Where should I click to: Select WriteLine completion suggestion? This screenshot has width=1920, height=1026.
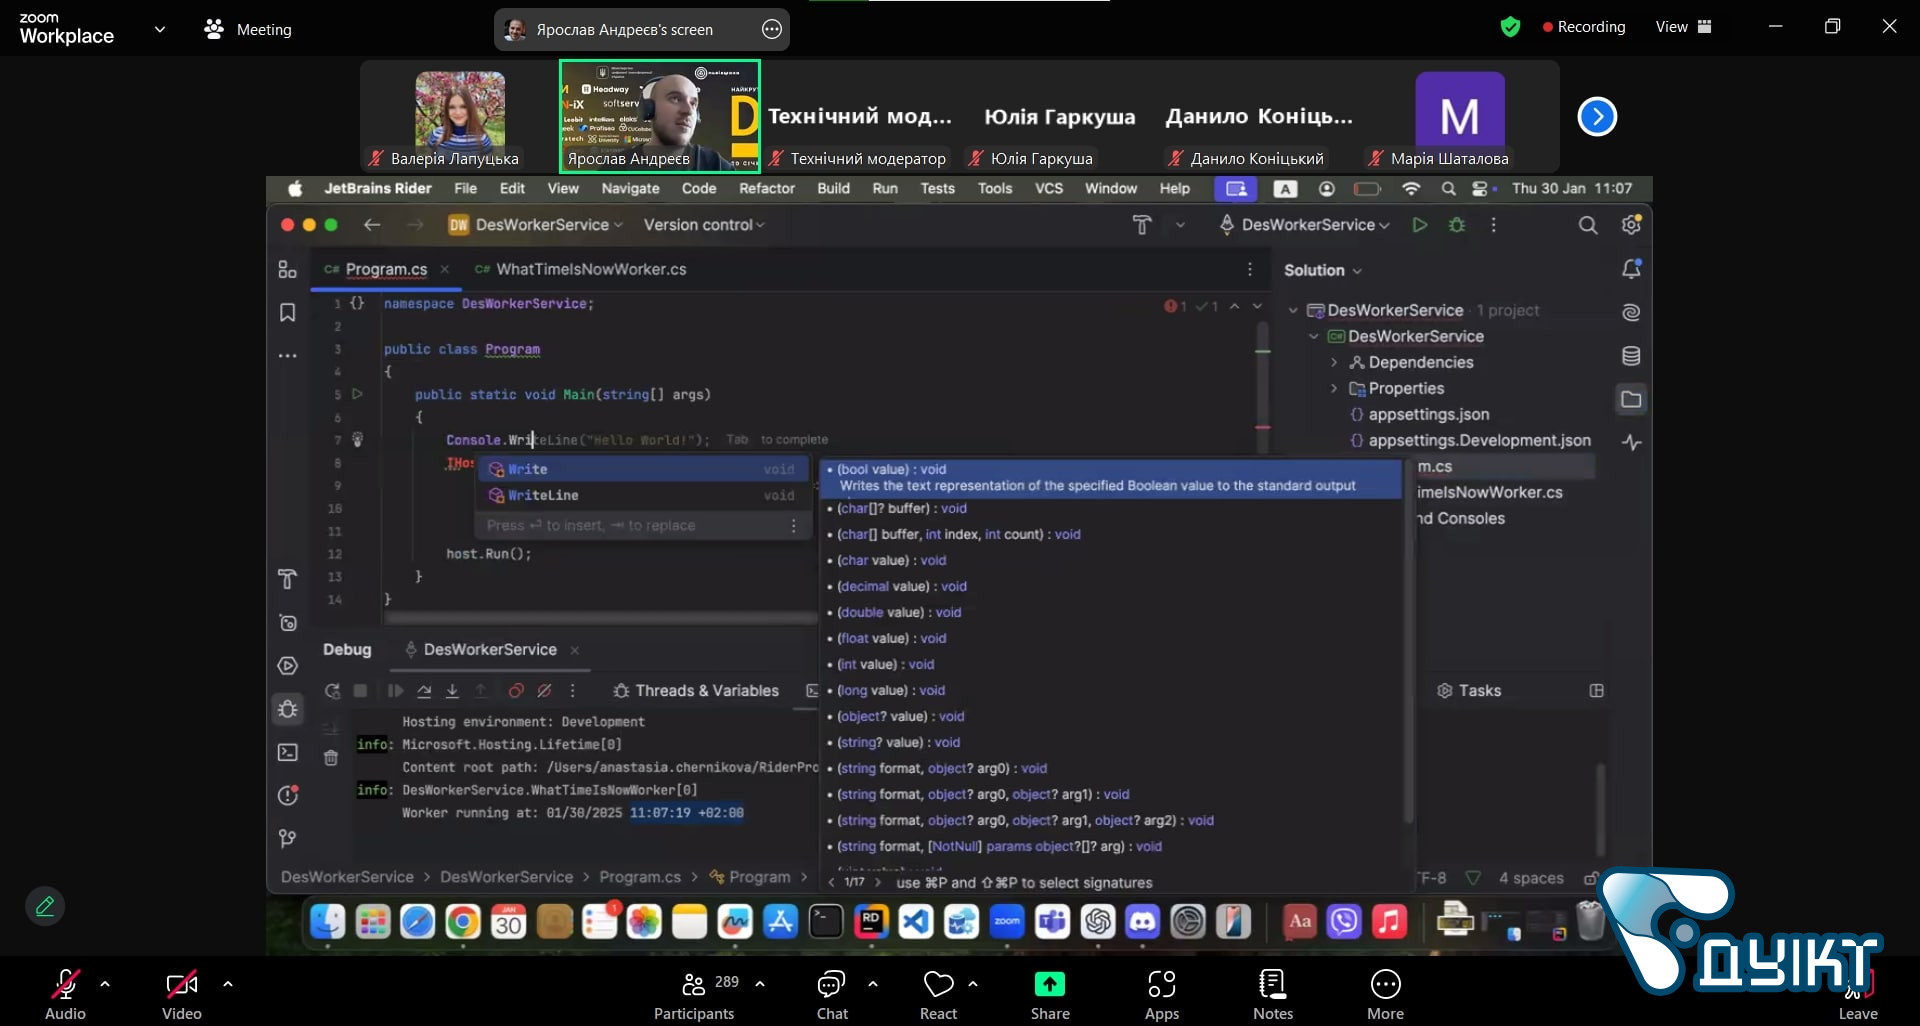tap(642, 495)
